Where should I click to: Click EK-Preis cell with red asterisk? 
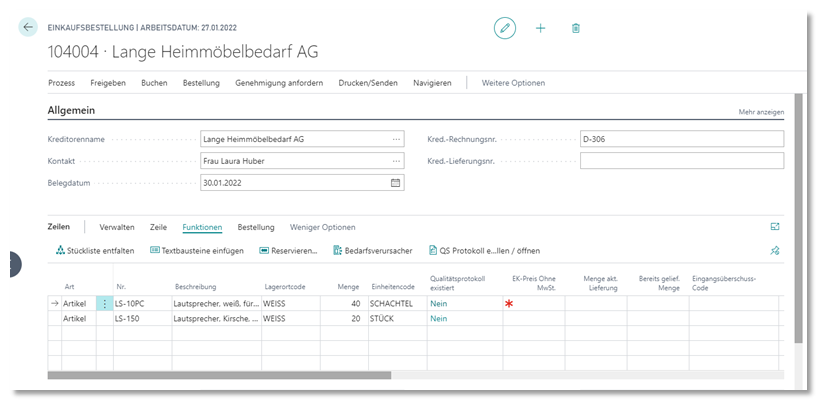coord(534,304)
